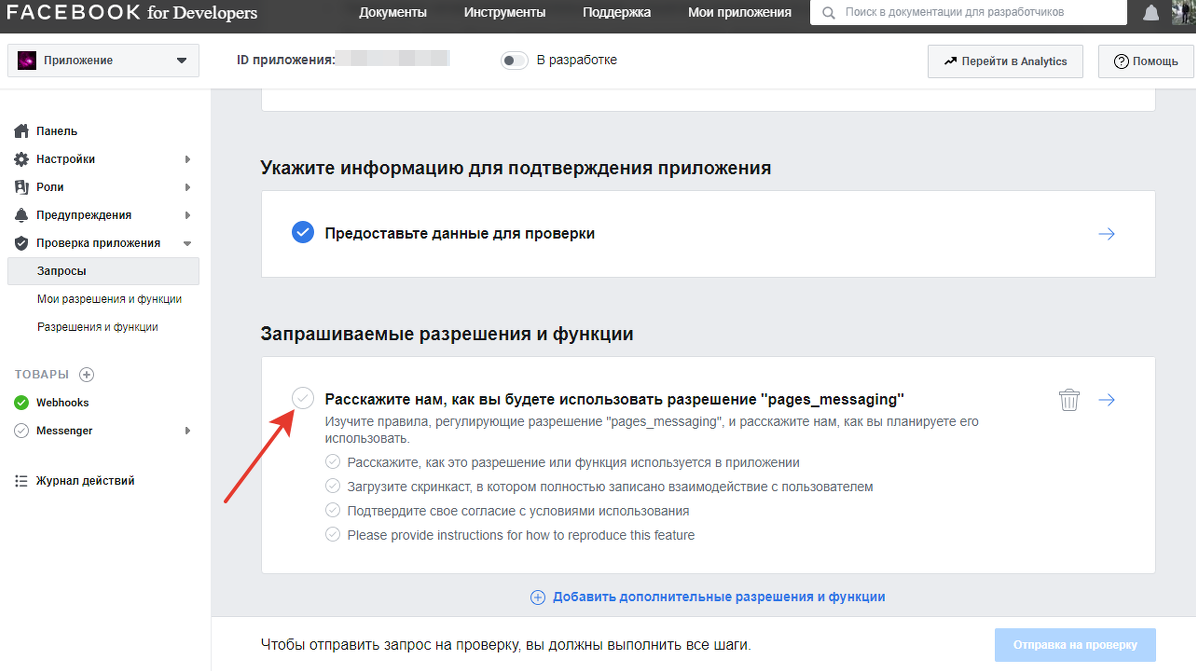Open the Поддержка menu

[x=616, y=12]
